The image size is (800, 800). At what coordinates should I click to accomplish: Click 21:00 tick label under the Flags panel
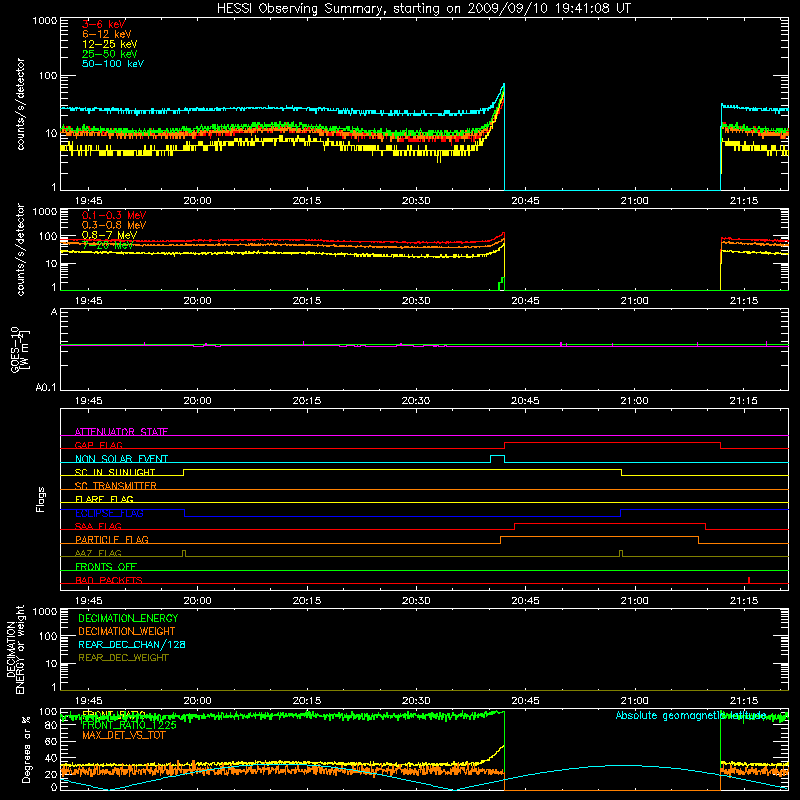[x=635, y=601]
